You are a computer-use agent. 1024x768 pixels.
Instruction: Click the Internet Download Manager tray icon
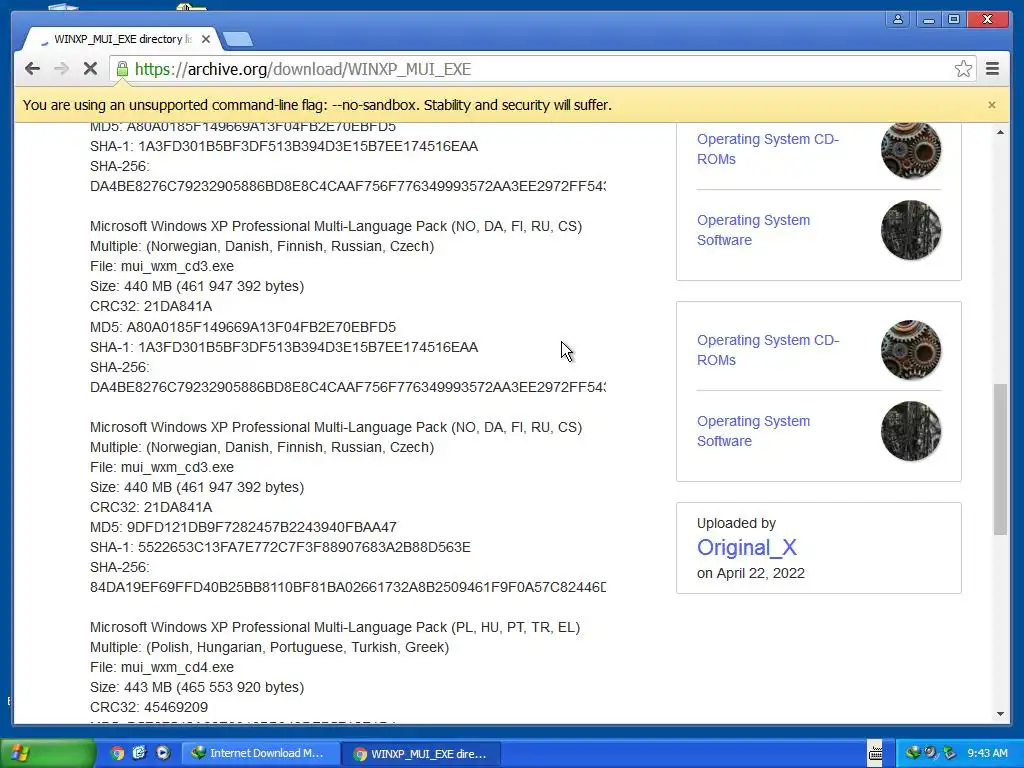point(912,753)
